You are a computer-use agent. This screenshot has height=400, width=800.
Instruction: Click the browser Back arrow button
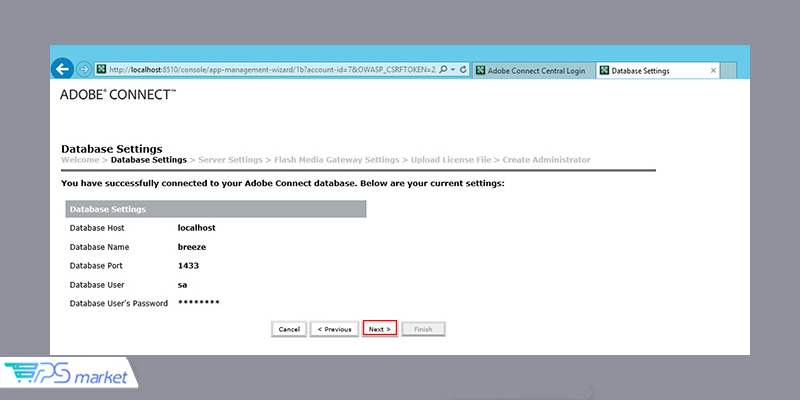(62, 69)
